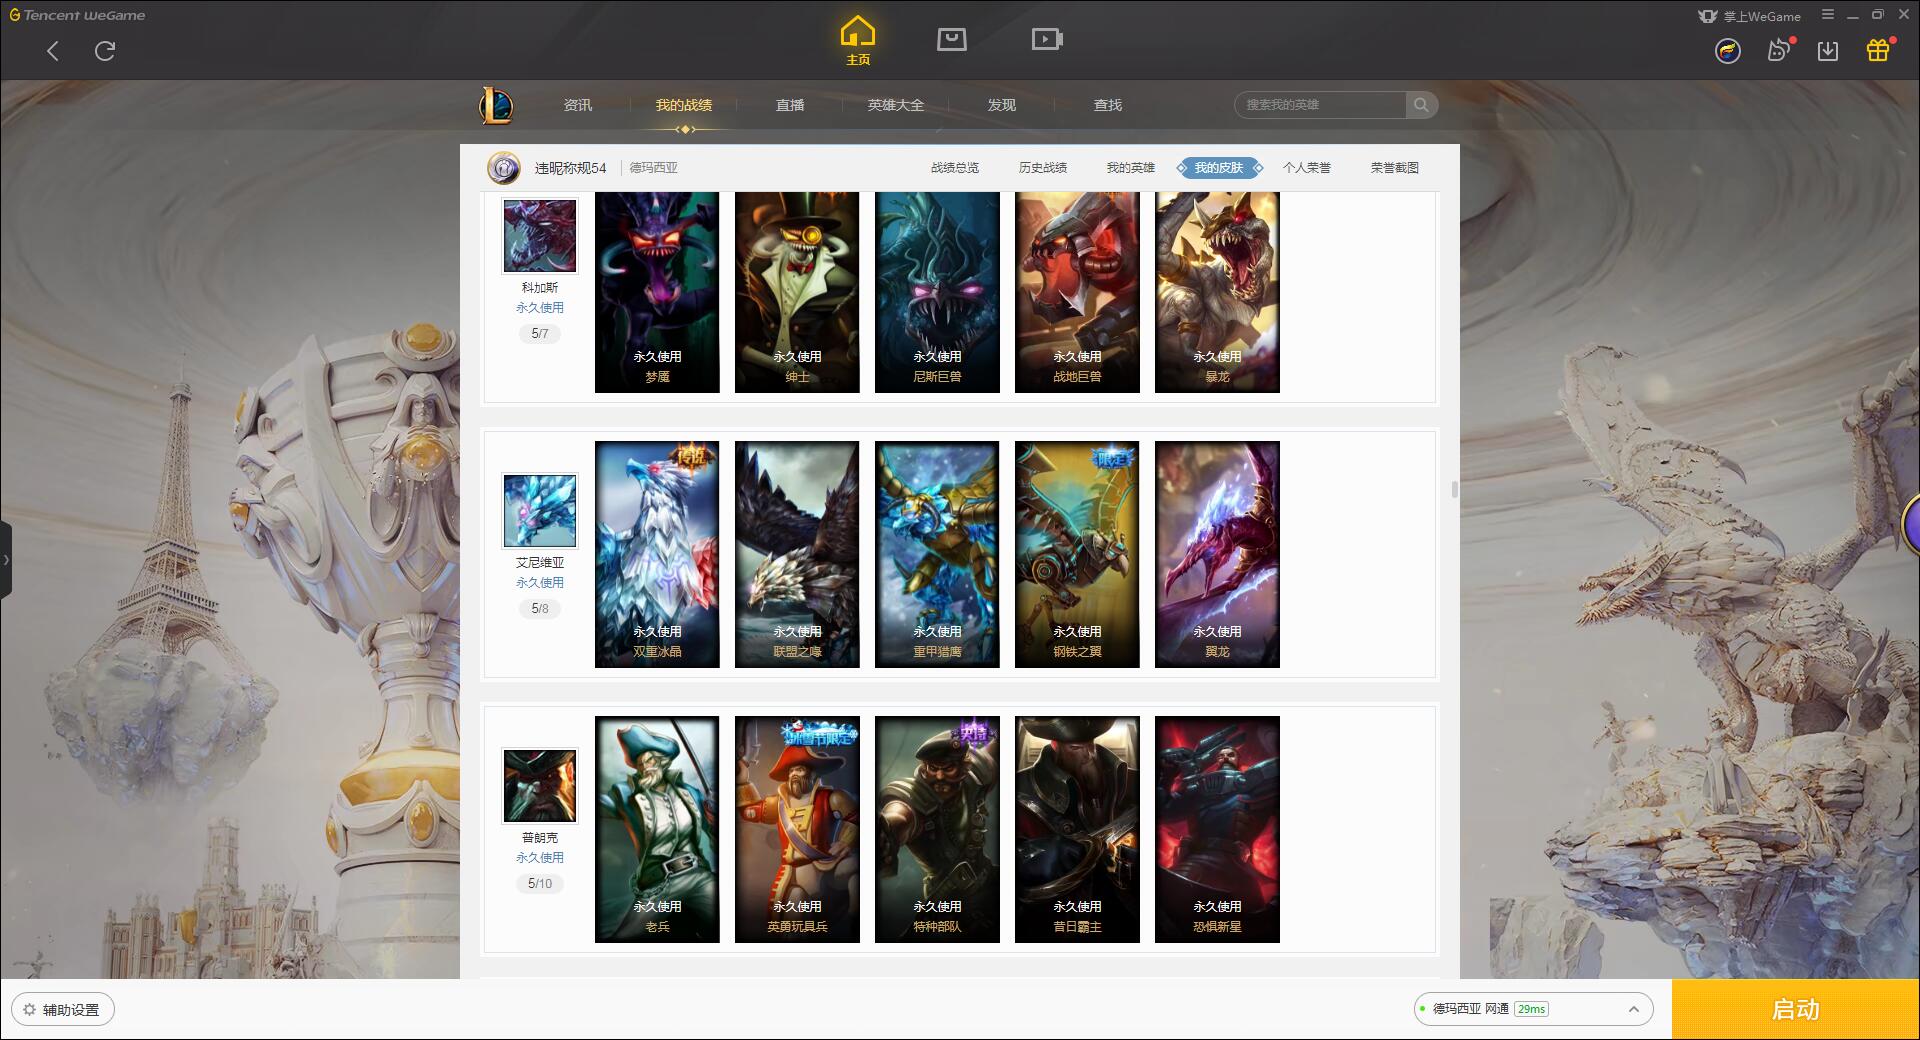
Task: Open the store bag icon in top bar
Action: coord(951,39)
